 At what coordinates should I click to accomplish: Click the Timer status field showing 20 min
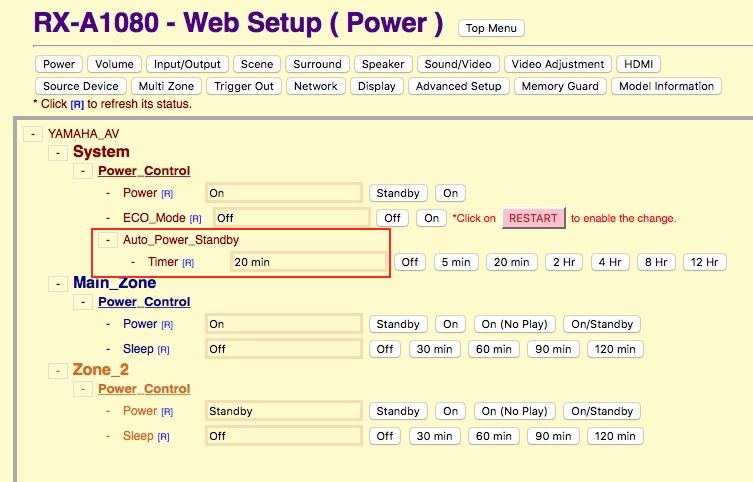point(308,262)
